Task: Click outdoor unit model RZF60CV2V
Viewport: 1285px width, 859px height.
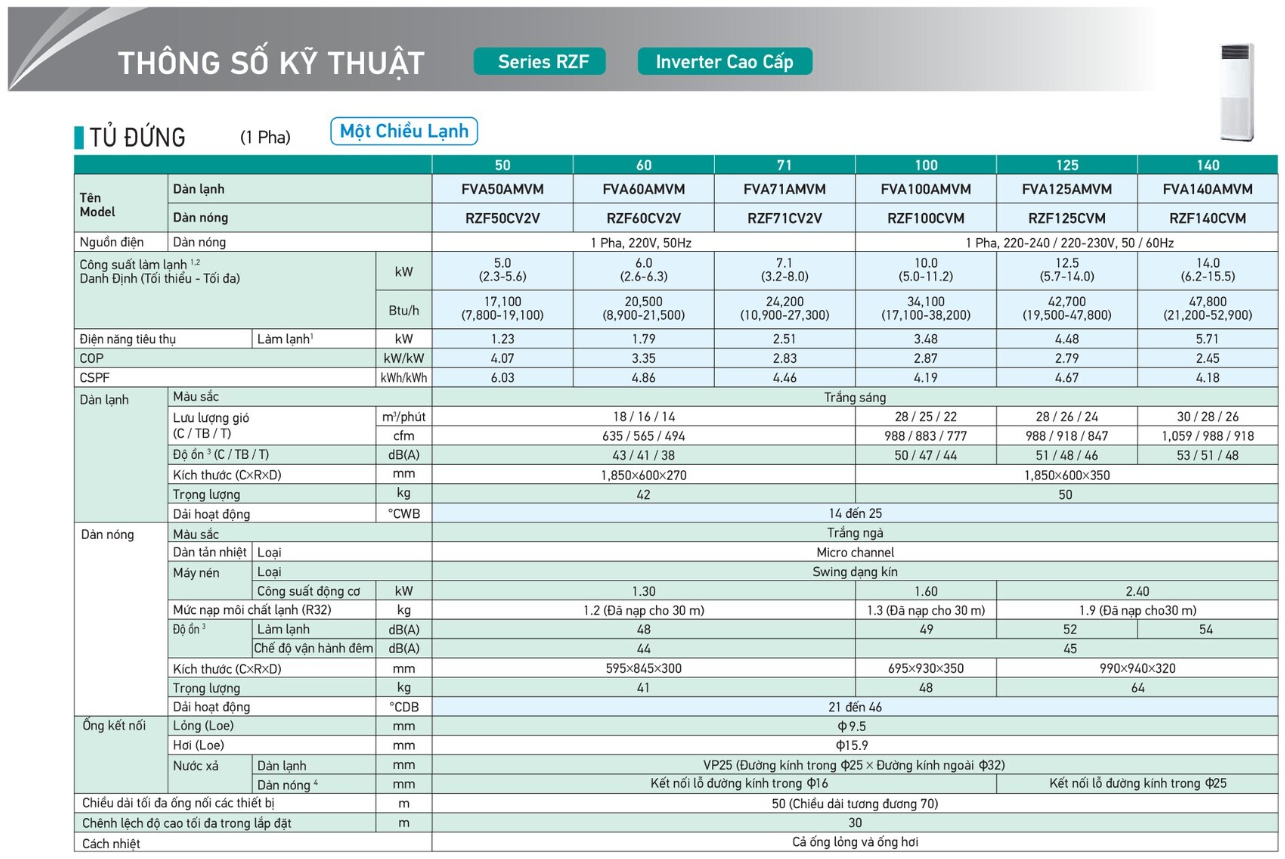Action: pyautogui.click(x=644, y=218)
